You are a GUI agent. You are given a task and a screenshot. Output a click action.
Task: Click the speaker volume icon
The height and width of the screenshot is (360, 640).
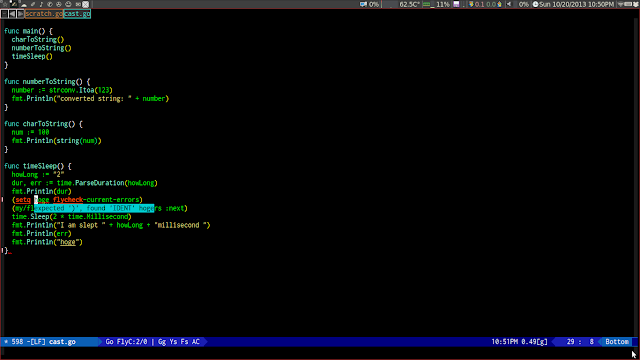point(509,4)
